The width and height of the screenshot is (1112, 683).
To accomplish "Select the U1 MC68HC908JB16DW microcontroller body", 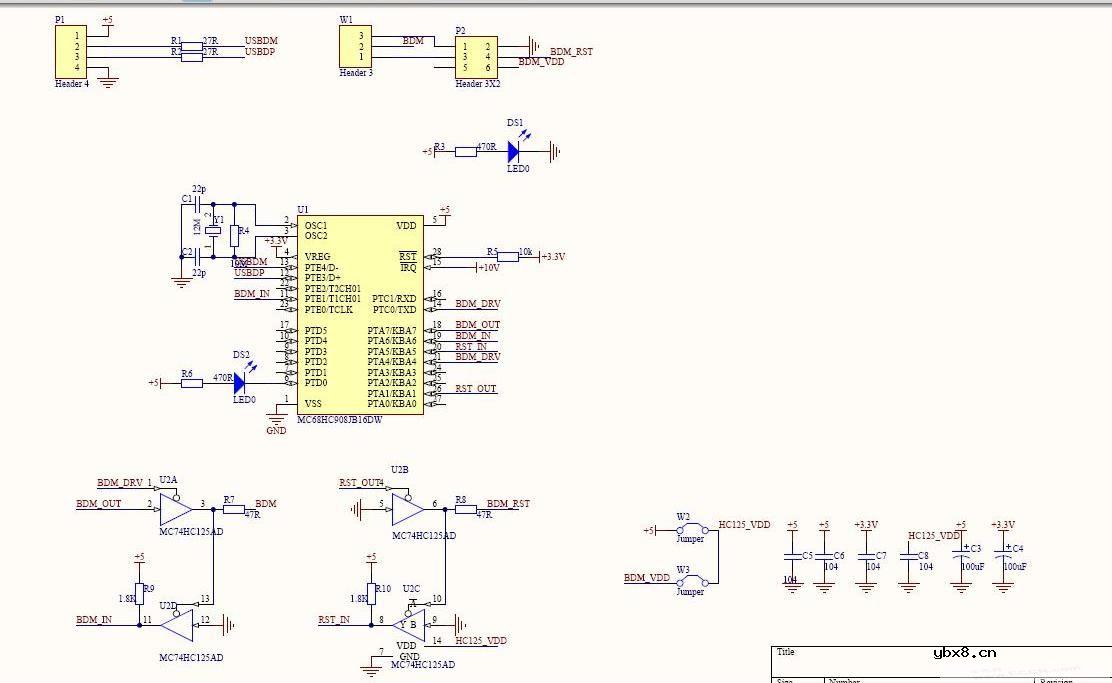I will (x=360, y=315).
